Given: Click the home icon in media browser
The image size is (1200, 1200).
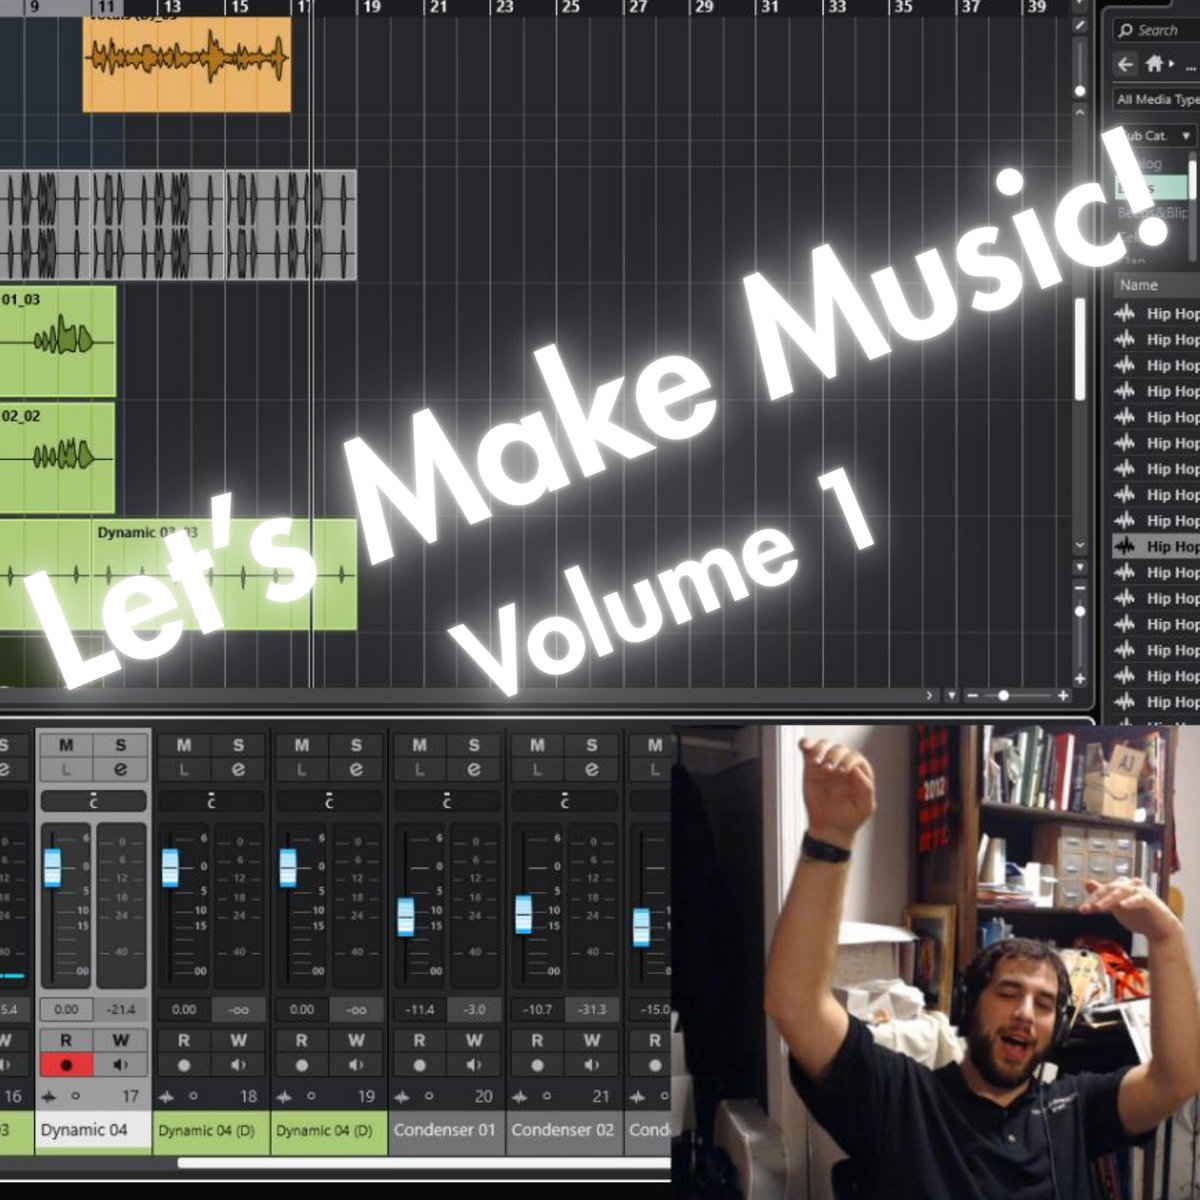Looking at the screenshot, I should point(1155,64).
